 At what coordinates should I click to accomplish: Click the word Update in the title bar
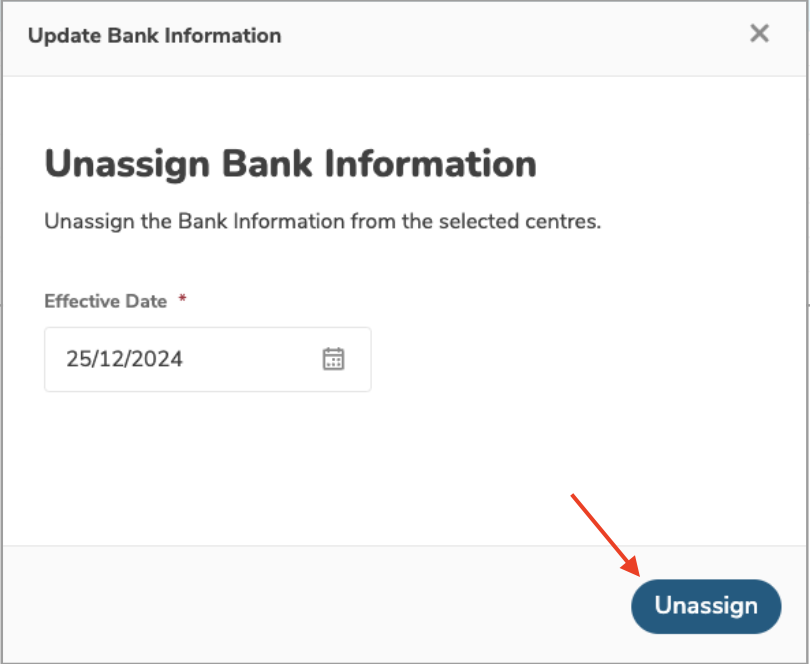coord(58,36)
